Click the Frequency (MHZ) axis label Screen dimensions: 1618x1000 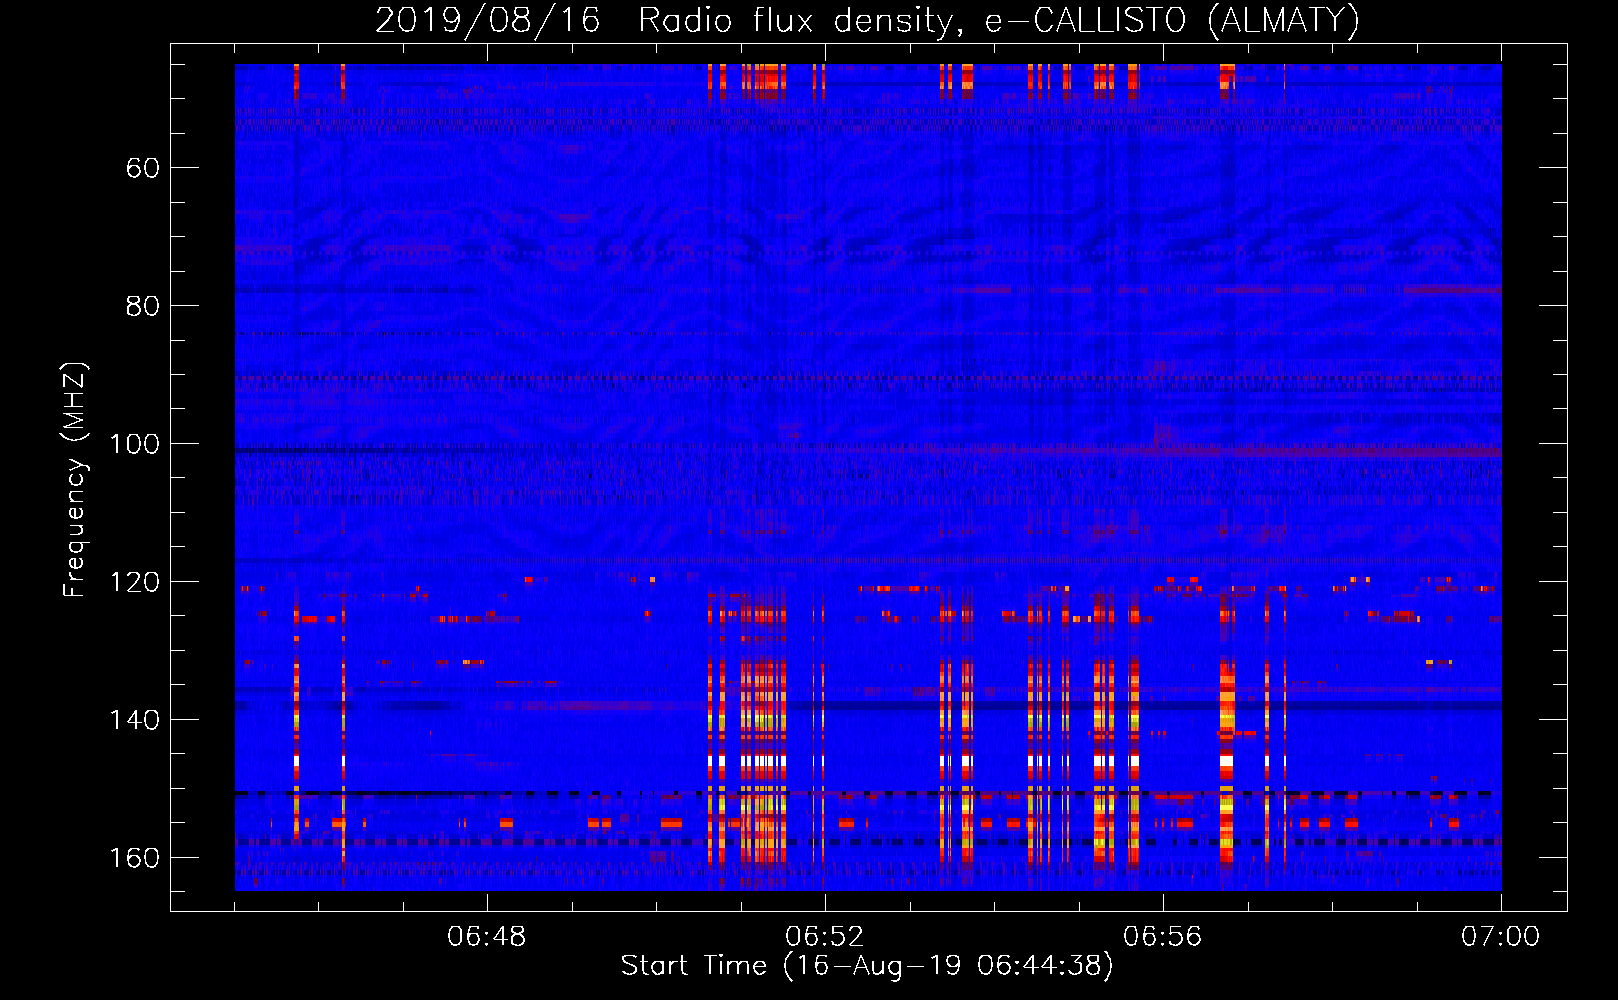75,480
